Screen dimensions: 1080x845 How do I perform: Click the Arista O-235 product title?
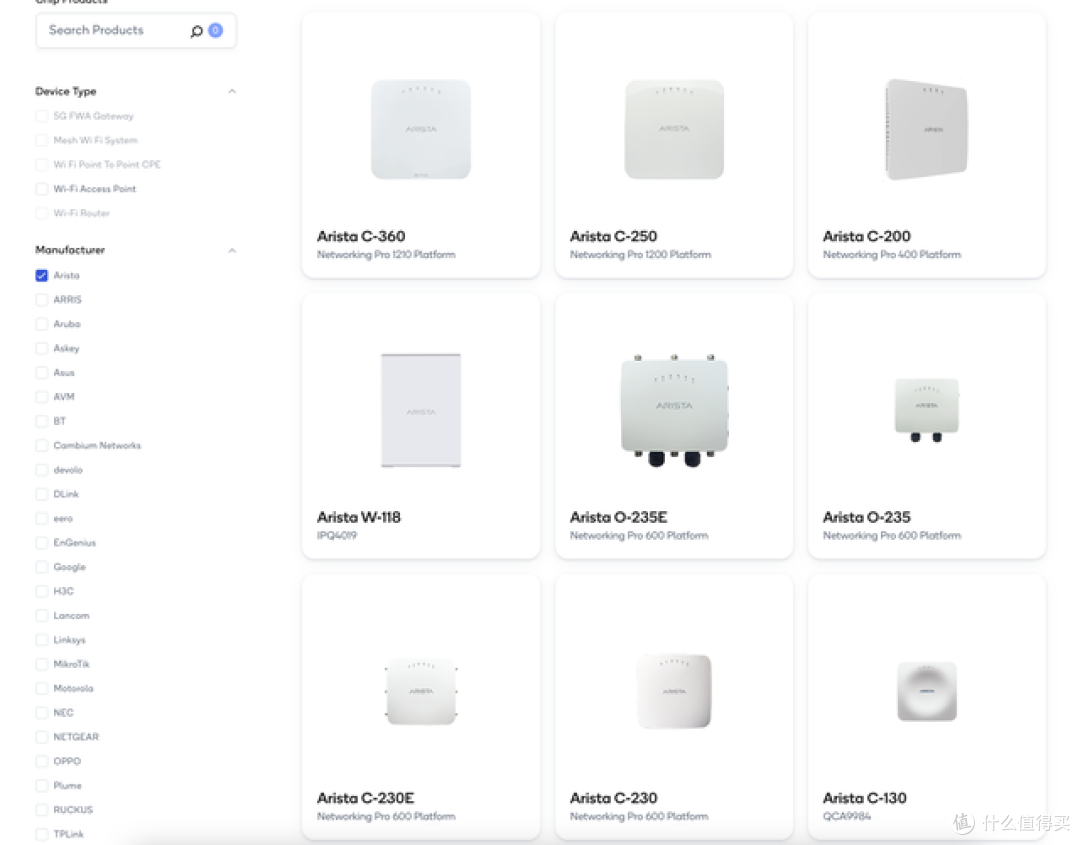point(866,518)
